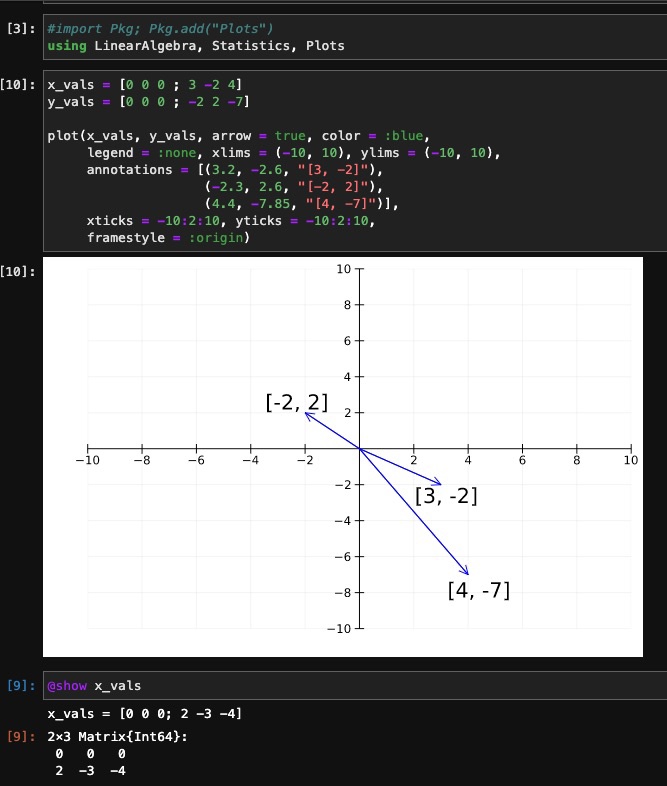The height and width of the screenshot is (786, 667).
Task: Click the '2×3 Matrix{Int64}' output header
Action: coord(117,737)
